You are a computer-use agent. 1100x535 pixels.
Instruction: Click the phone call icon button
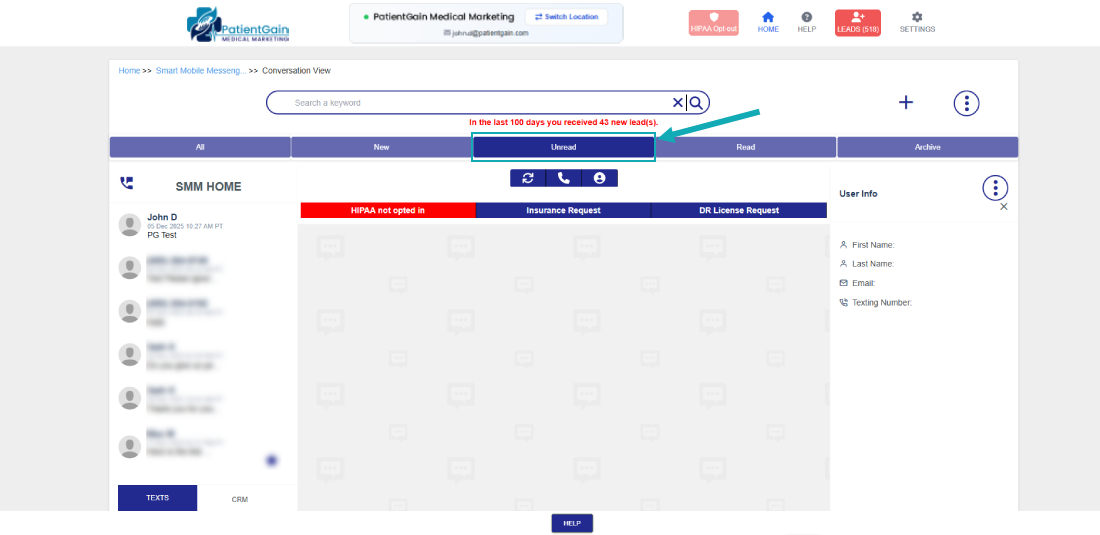564,178
